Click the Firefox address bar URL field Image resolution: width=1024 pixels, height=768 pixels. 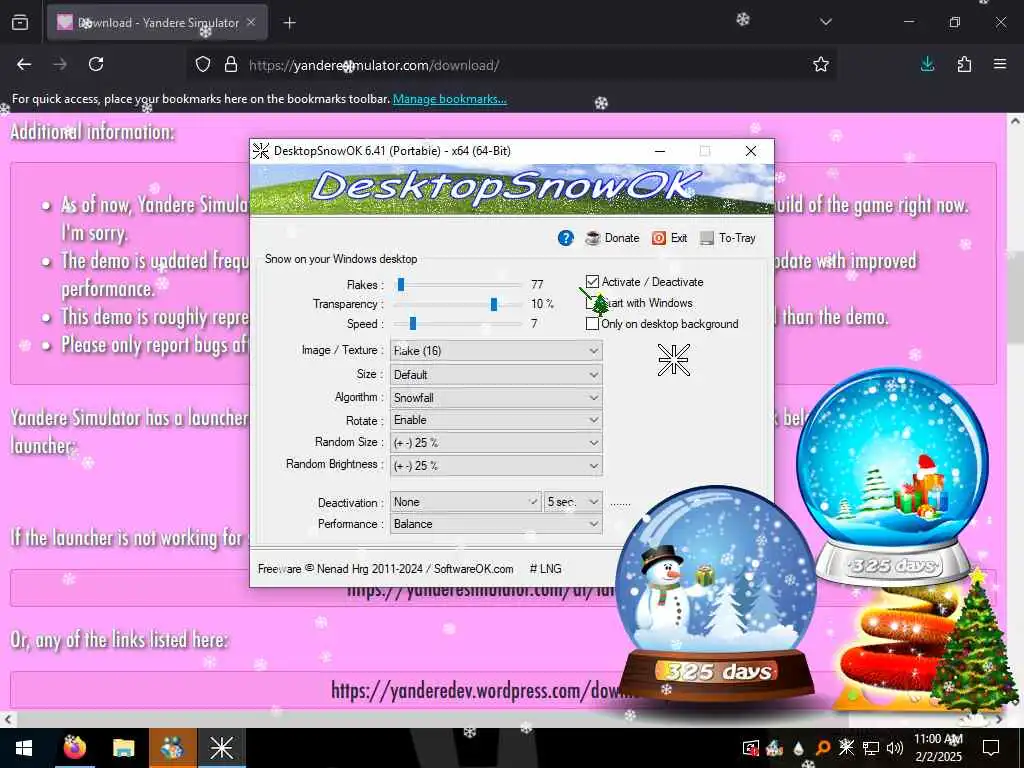pos(509,65)
